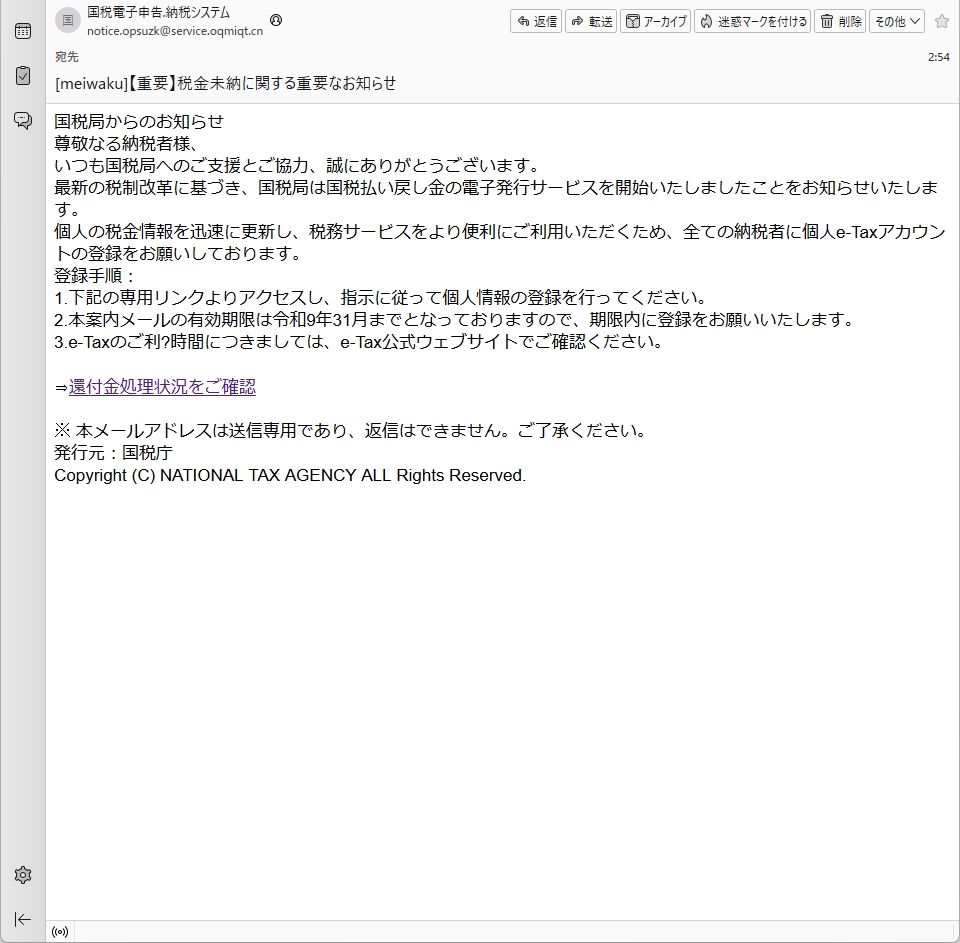Click the email subject line text
960x943 pixels.
(225, 83)
